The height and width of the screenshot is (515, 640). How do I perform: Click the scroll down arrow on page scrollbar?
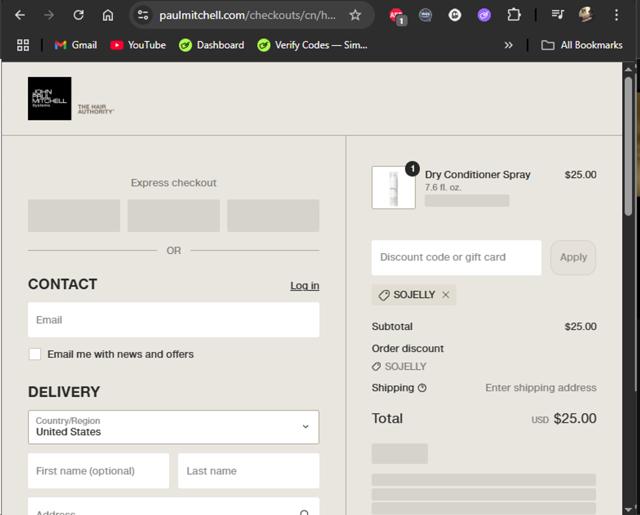pyautogui.click(x=629, y=509)
